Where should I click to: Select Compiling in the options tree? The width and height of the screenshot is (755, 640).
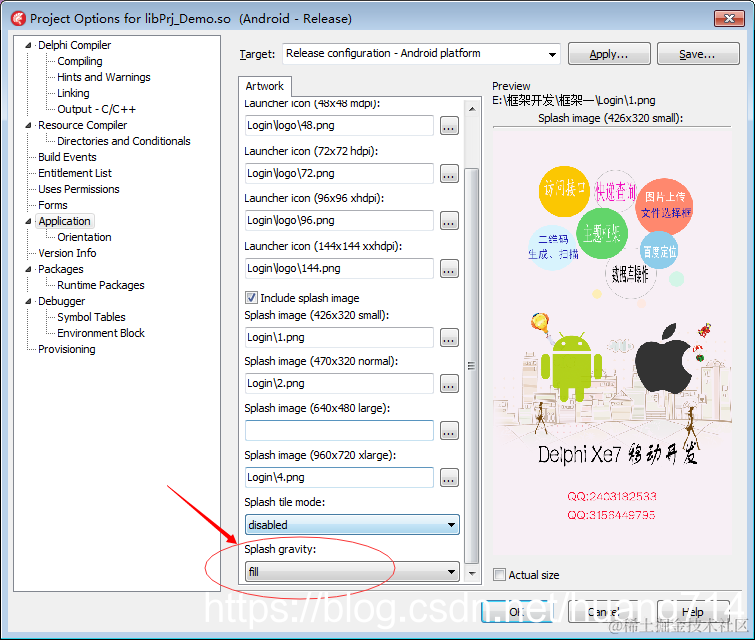80,61
